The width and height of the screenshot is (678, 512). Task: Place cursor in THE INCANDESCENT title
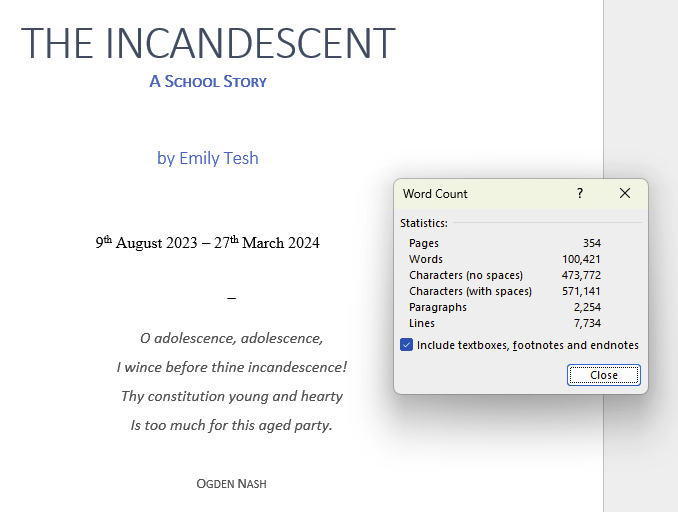(x=208, y=43)
